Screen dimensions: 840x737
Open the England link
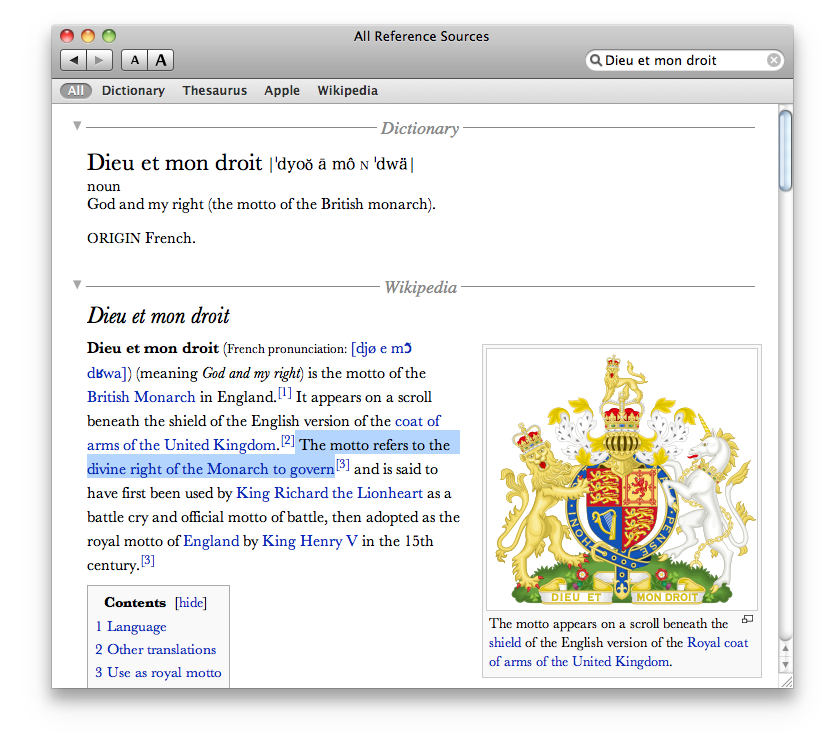click(x=211, y=541)
